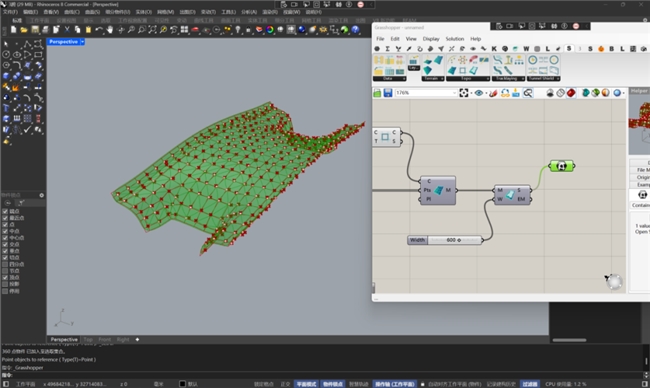Expand the Topo component panel
The image size is (650, 388).
pyautogui.click(x=468, y=78)
